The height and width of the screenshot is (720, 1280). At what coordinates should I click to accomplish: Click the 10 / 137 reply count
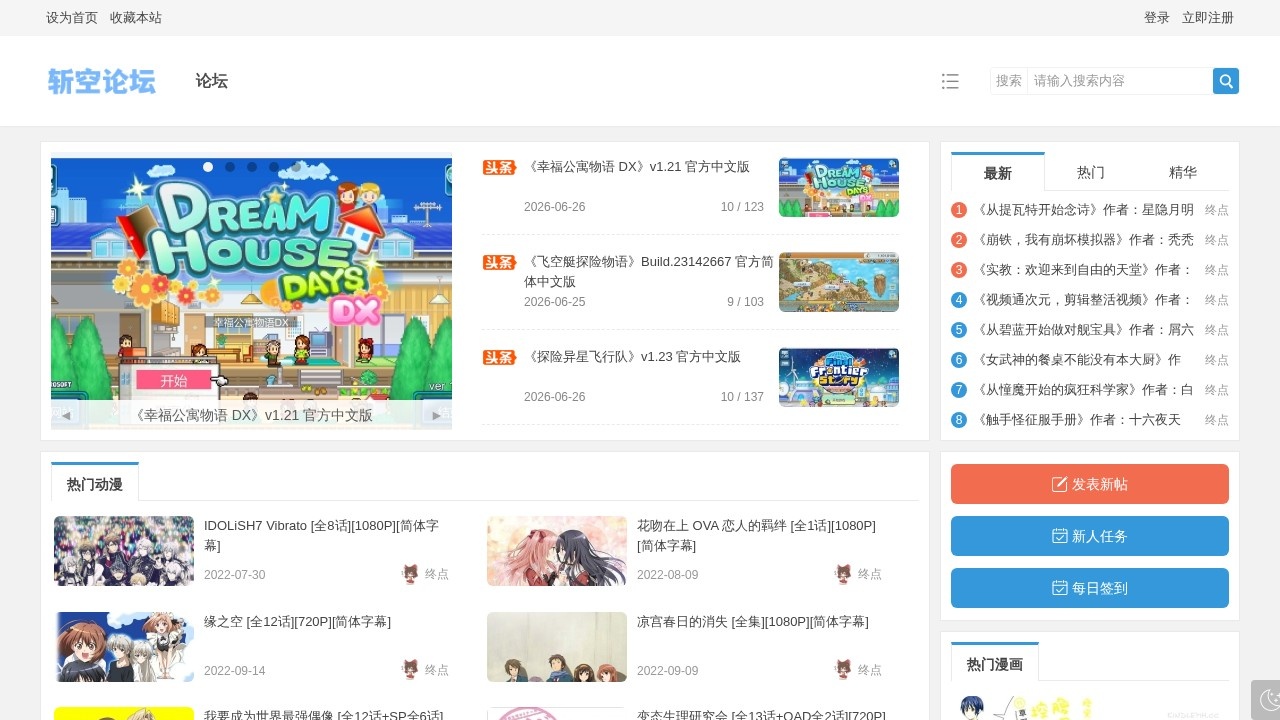pos(742,397)
